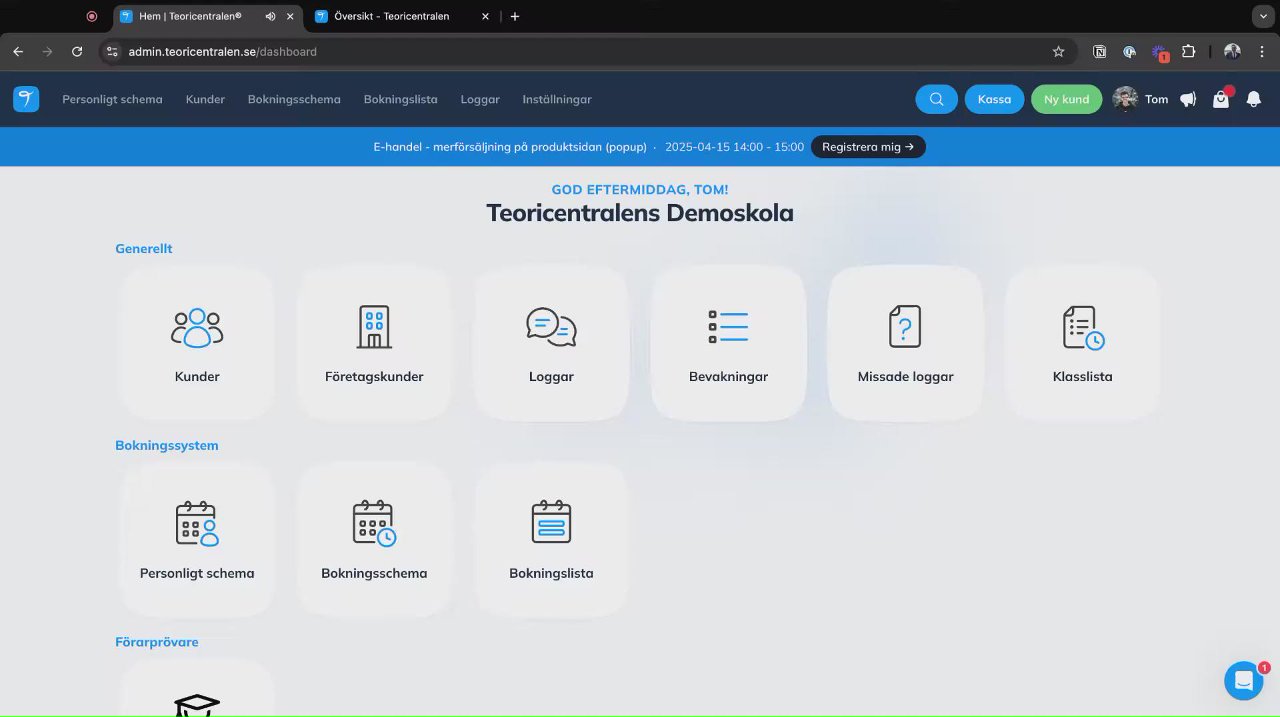Mute the Hem | Teoricentralen tab audio
The width and height of the screenshot is (1280, 717).
point(271,16)
